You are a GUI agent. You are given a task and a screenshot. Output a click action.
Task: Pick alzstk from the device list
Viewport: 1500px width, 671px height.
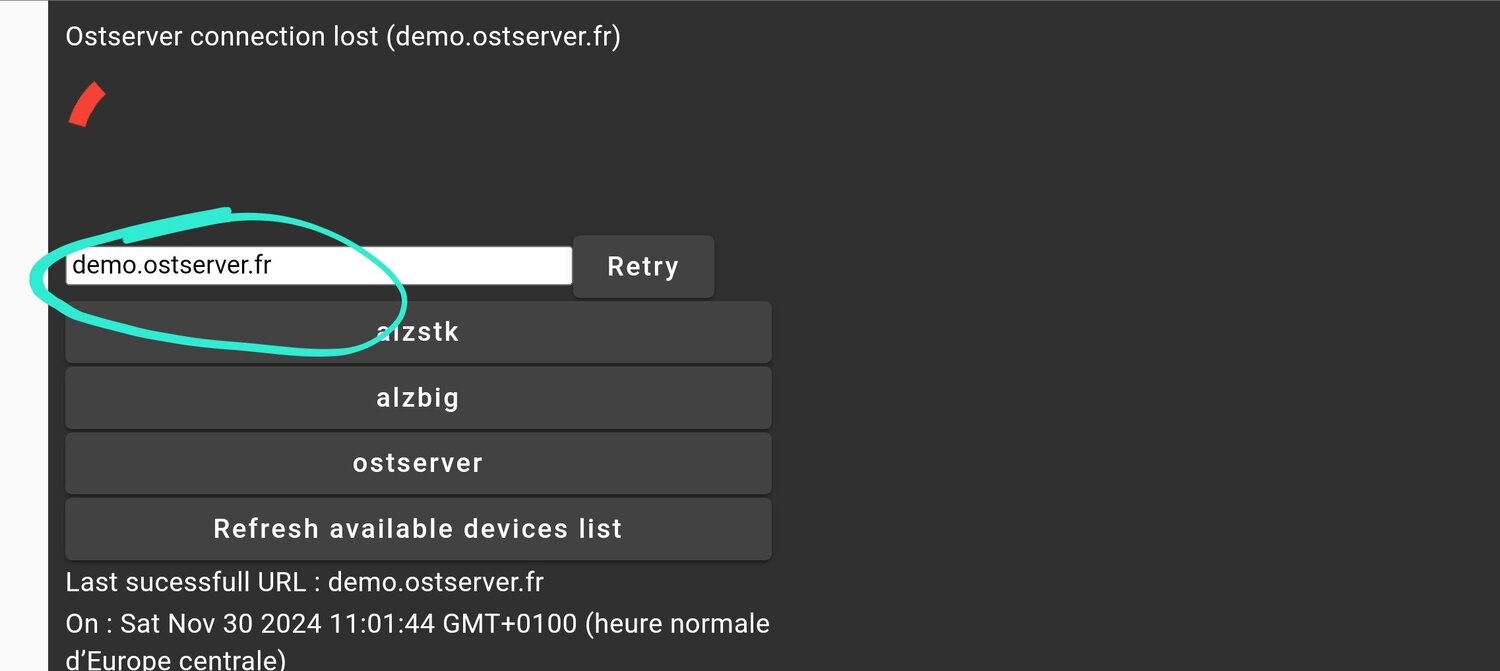(417, 331)
